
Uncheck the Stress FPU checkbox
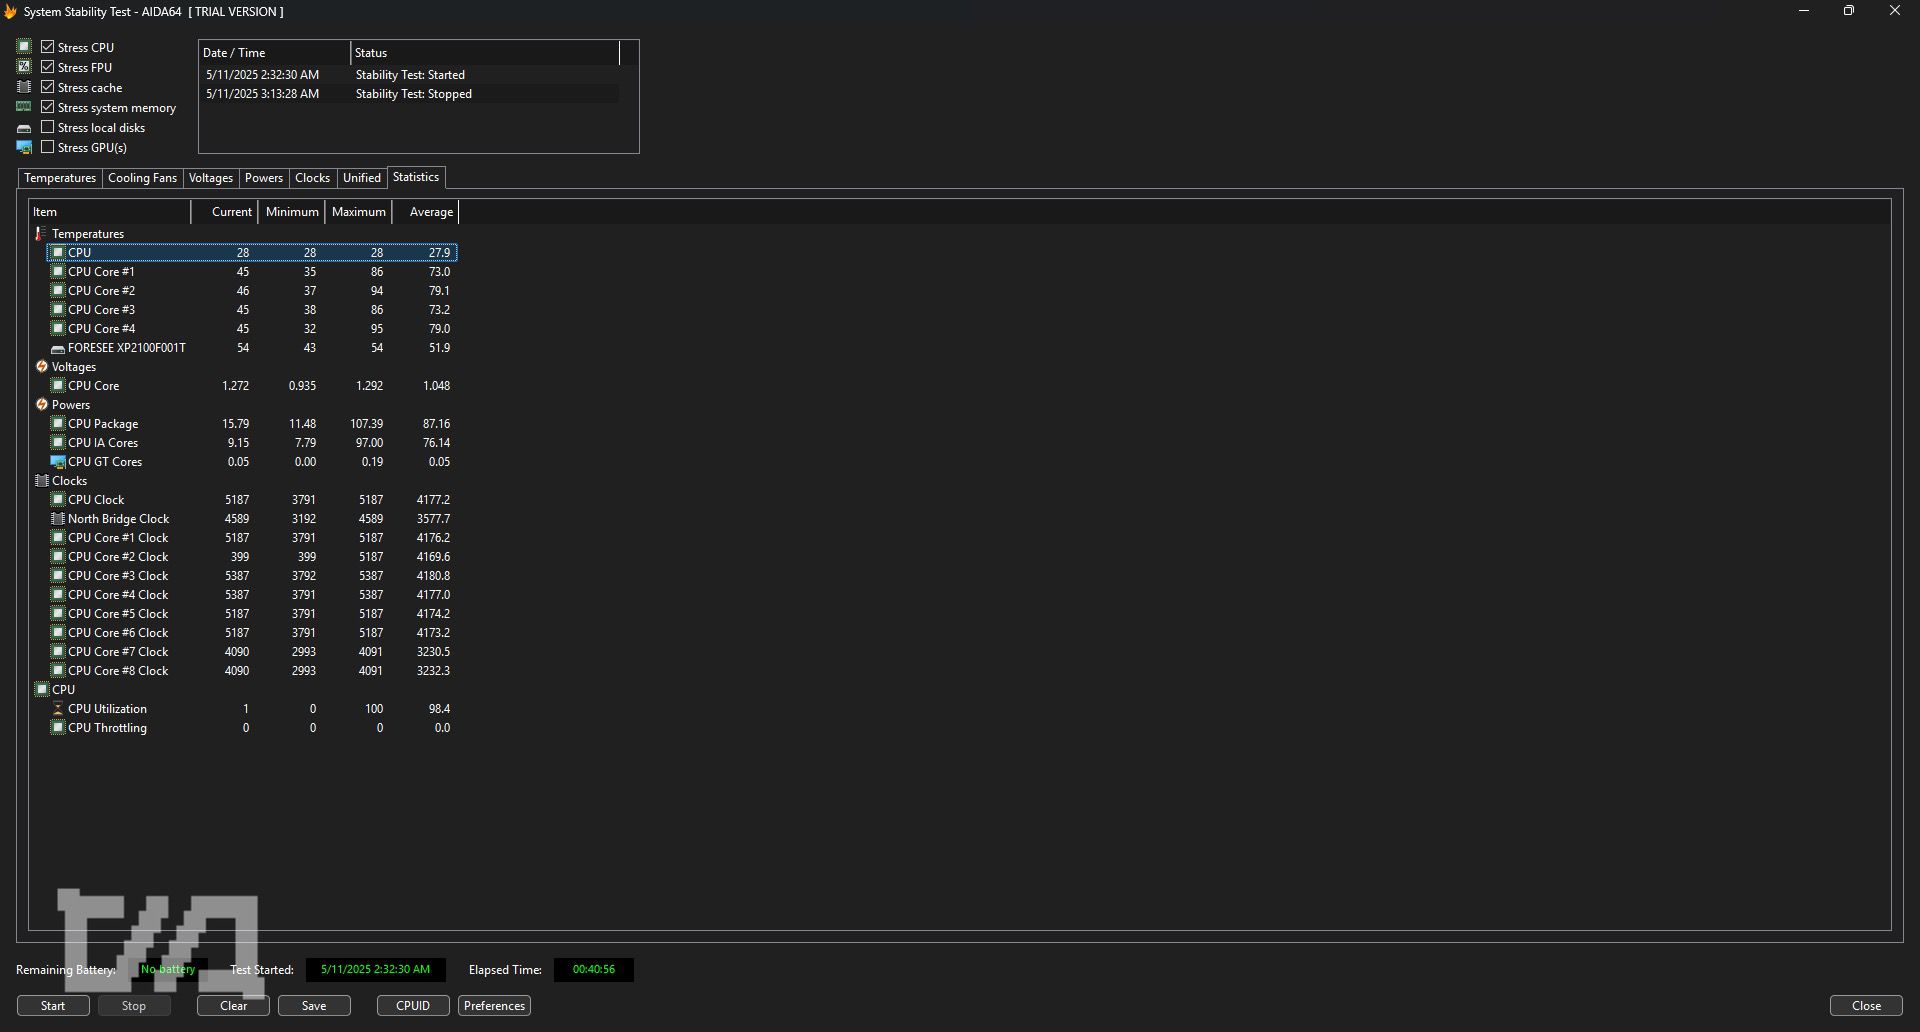tap(47, 67)
